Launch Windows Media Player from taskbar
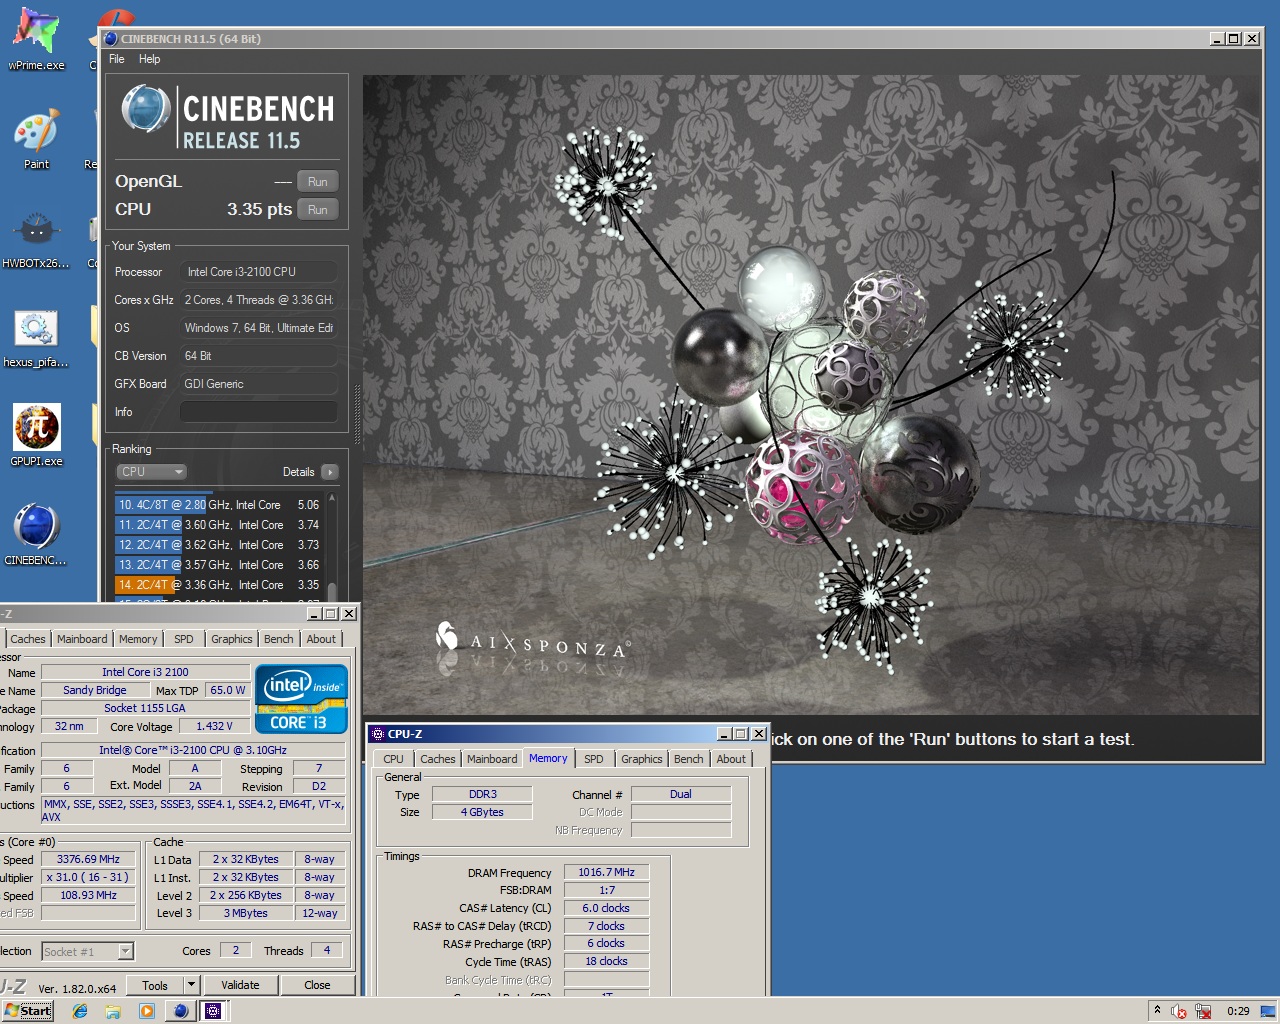Screen dimensions: 1280x1024 (x=147, y=1011)
